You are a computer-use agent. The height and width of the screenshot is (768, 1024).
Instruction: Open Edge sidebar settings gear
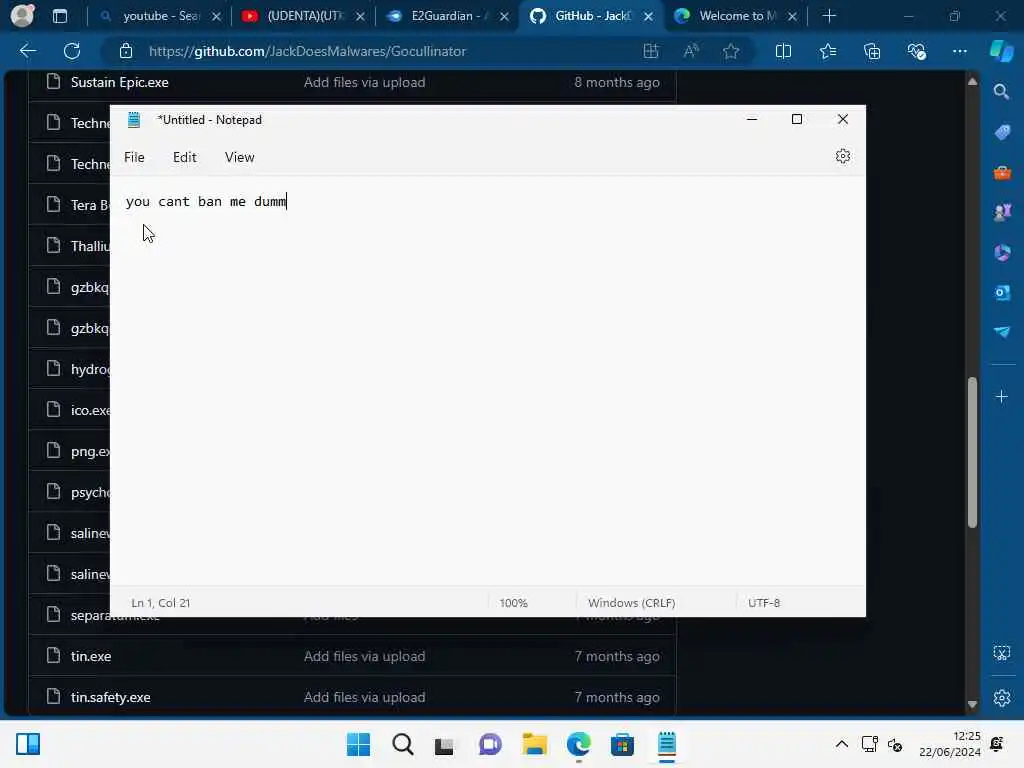pyautogui.click(x=1001, y=698)
